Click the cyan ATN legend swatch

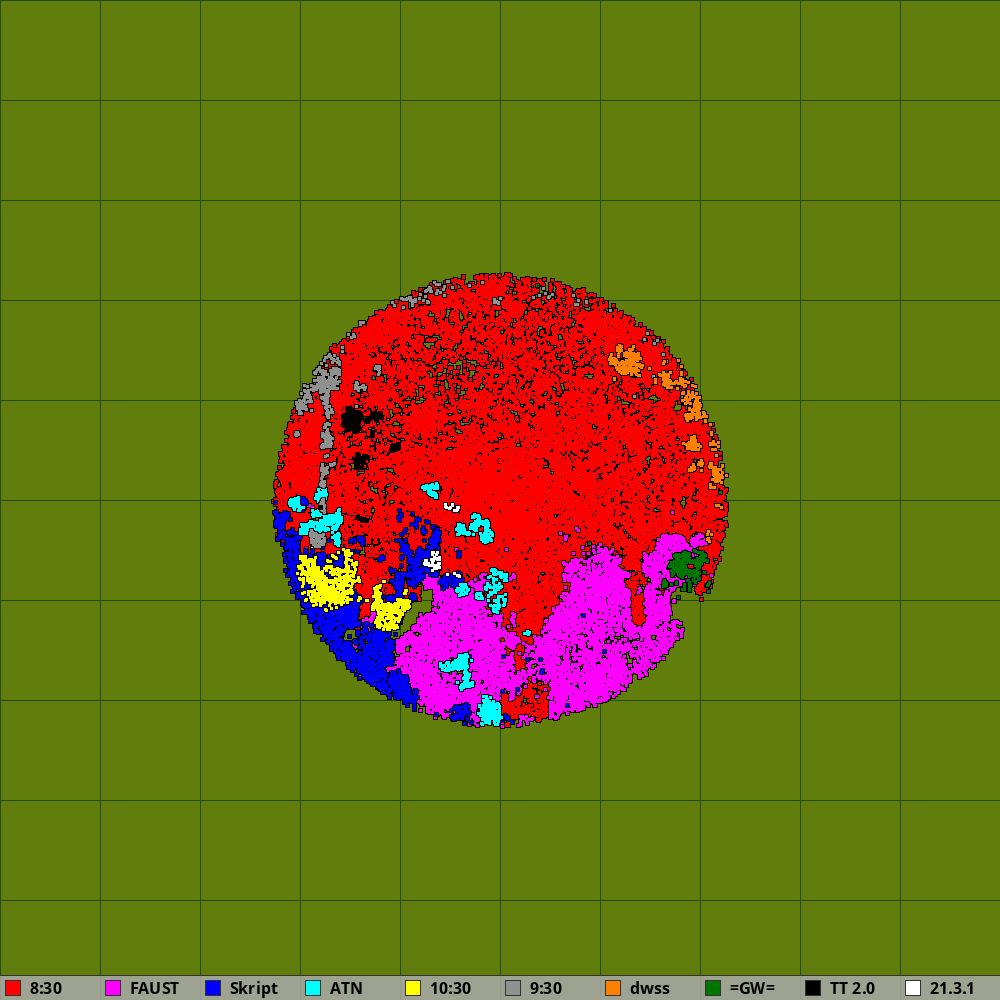coord(313,988)
